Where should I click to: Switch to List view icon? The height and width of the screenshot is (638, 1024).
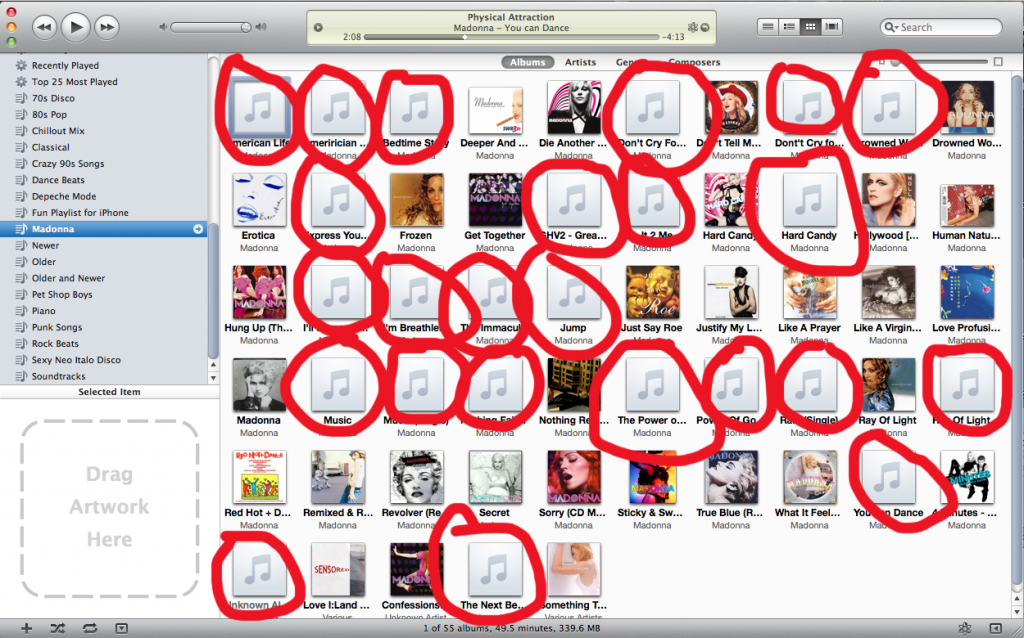pos(767,26)
